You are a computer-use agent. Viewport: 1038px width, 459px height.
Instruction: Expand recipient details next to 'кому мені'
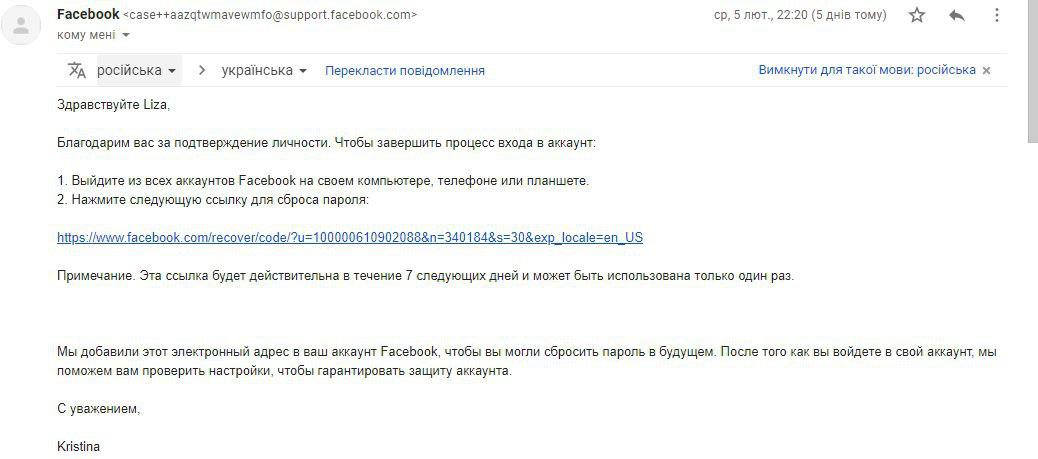(126, 34)
